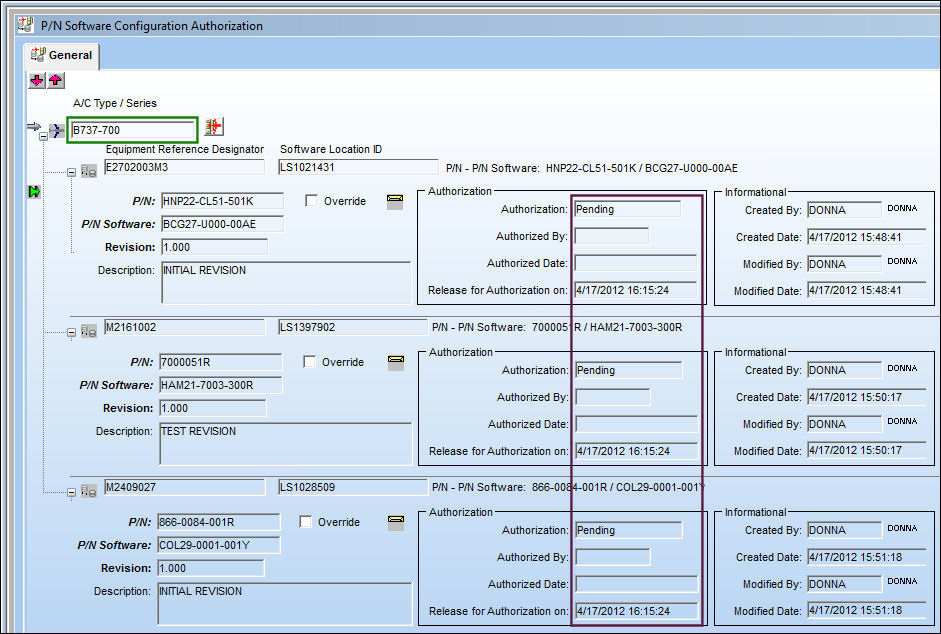The height and width of the screenshot is (634, 941).
Task: Click Created Date 4/17/2012 15:48:41 field
Action: click(867, 237)
